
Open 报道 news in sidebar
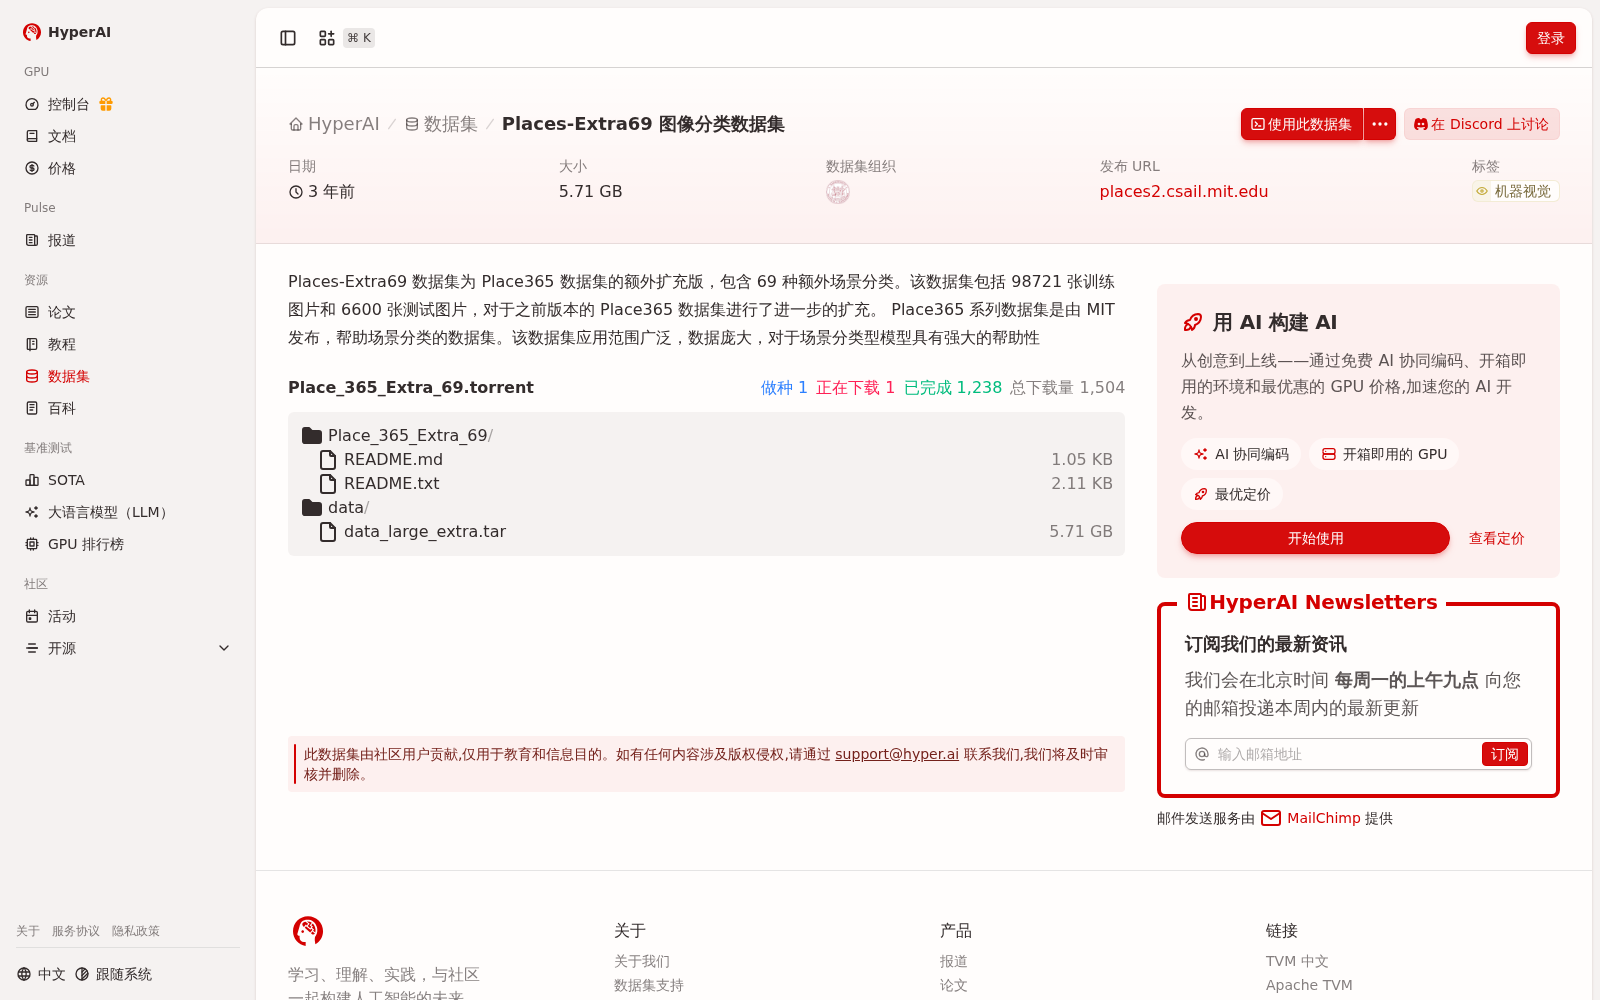128,240
